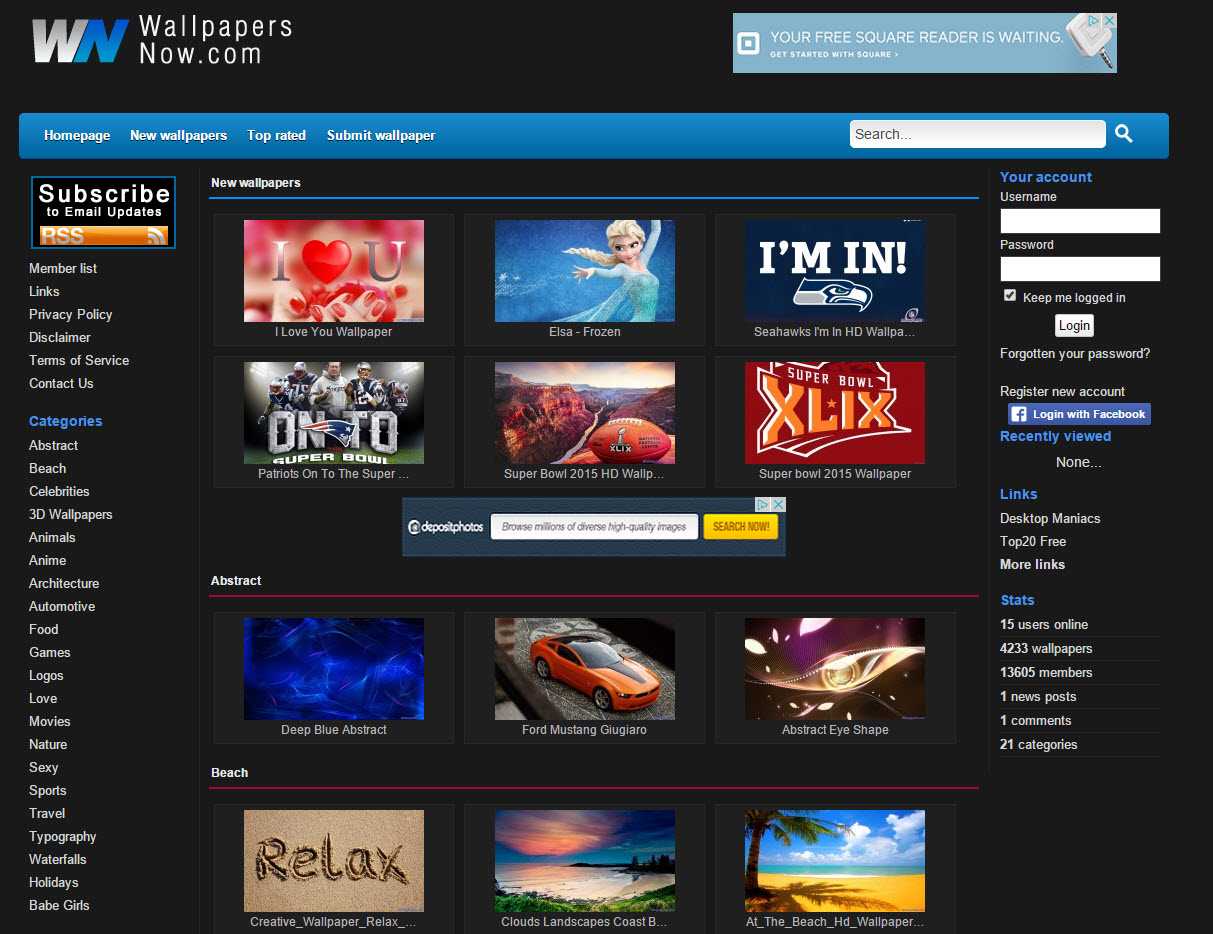Open Register new account link
Viewport: 1213px width, 934px height.
coord(1062,392)
